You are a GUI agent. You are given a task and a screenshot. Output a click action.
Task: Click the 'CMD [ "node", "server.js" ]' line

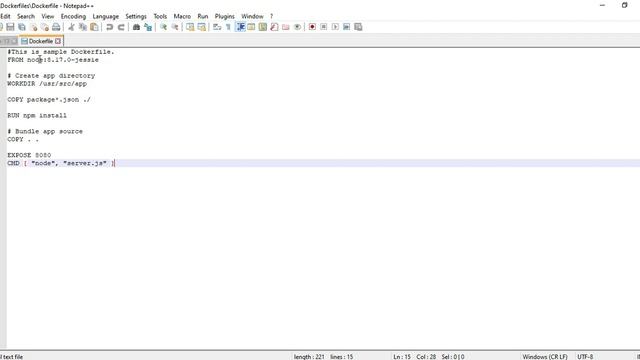tap(61, 163)
